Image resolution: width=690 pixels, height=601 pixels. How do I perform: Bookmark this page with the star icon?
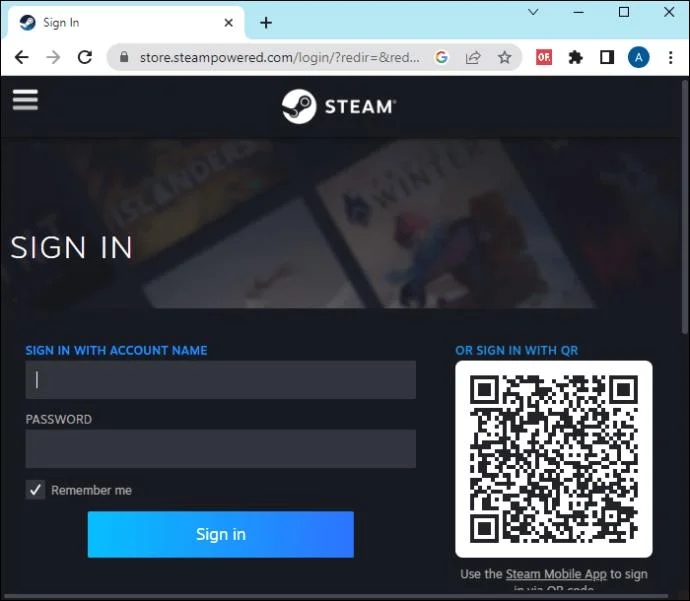[504, 57]
